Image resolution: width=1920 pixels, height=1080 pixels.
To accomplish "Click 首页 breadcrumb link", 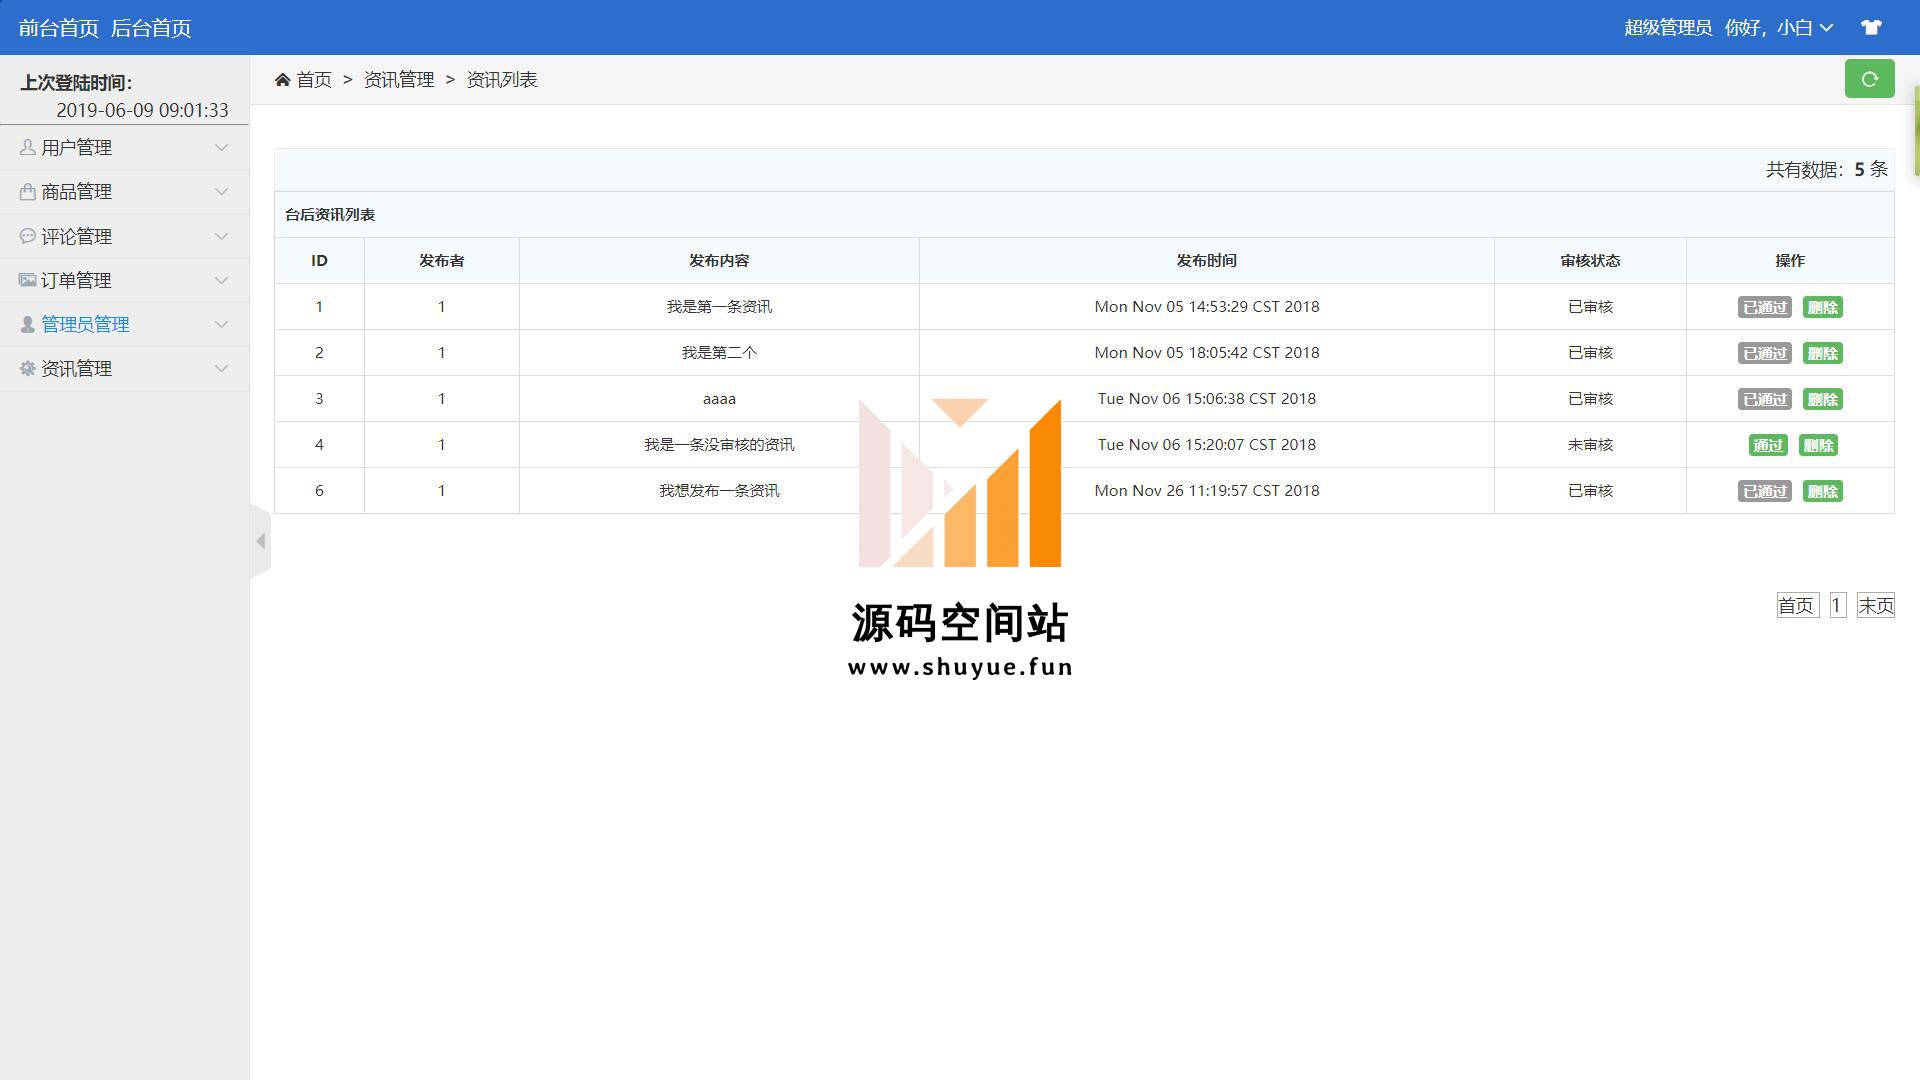I will click(x=314, y=80).
